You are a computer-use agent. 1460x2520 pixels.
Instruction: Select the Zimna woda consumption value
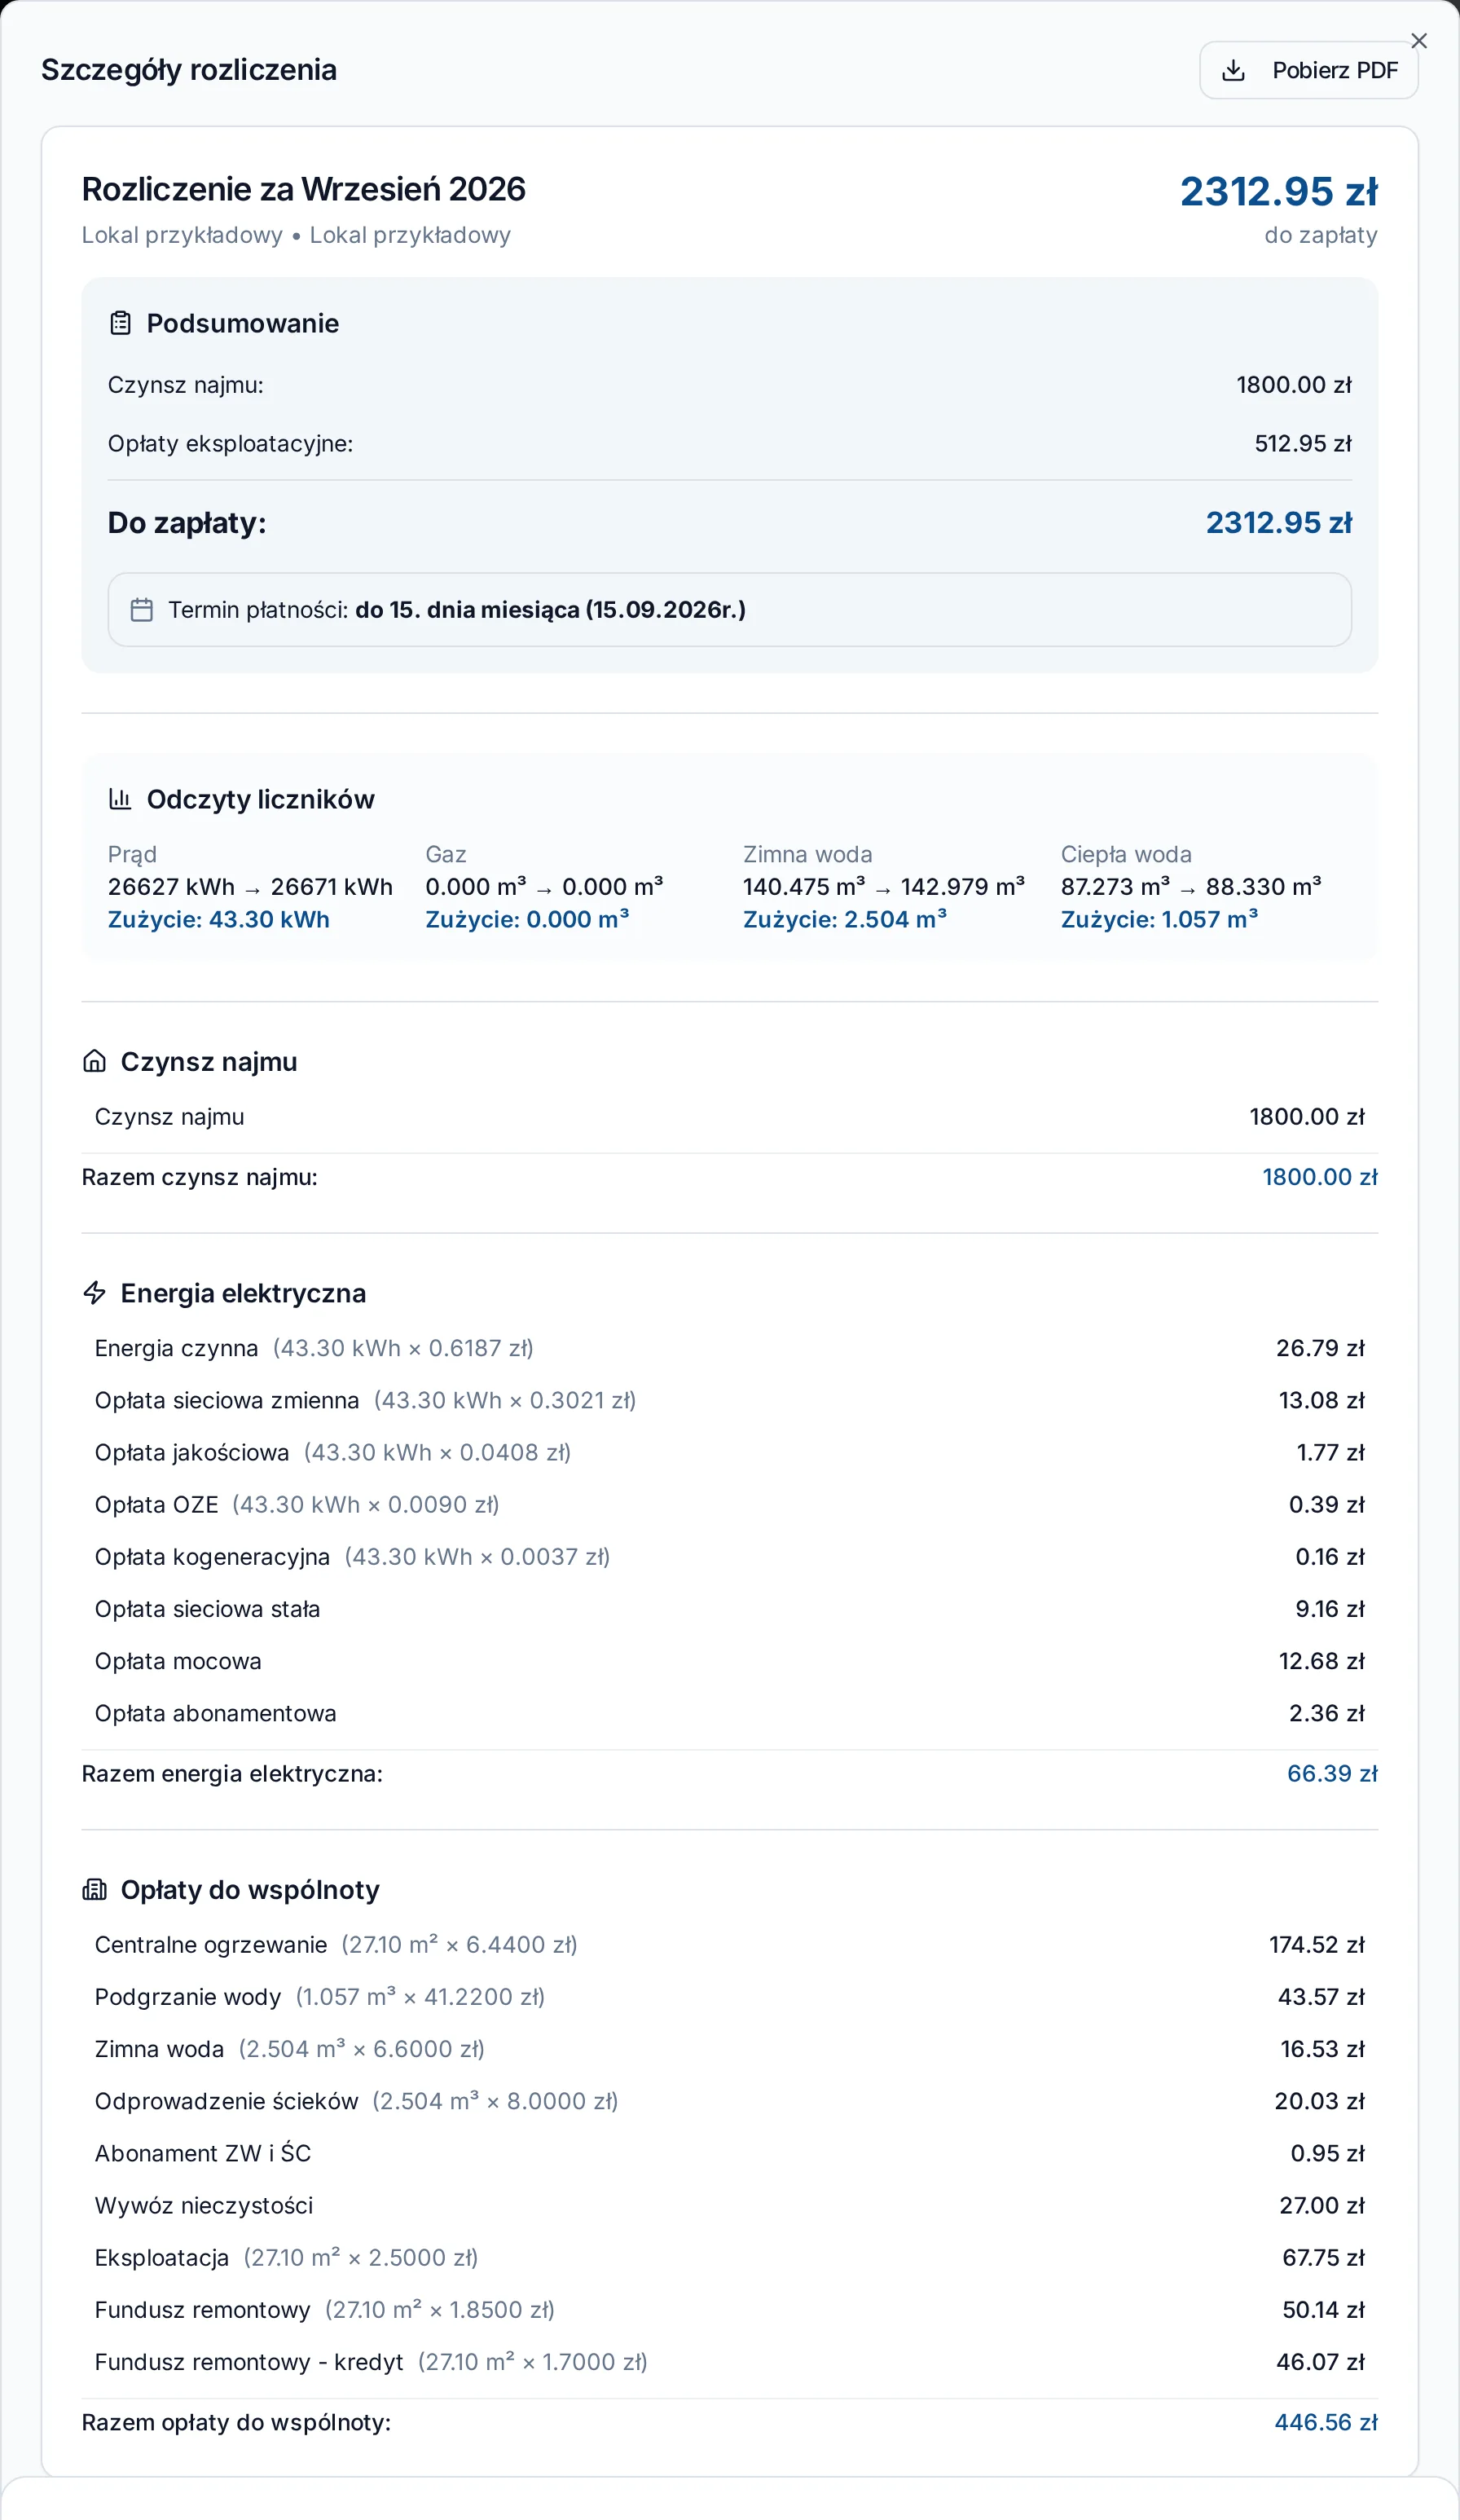coord(844,919)
